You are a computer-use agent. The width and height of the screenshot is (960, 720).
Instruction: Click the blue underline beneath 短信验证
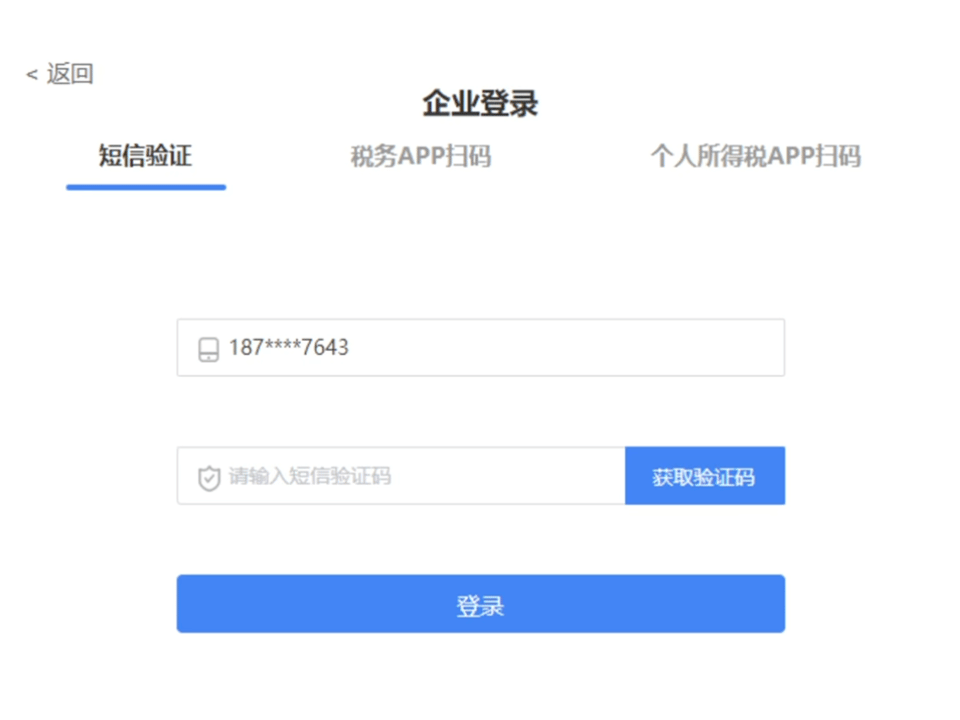146,187
